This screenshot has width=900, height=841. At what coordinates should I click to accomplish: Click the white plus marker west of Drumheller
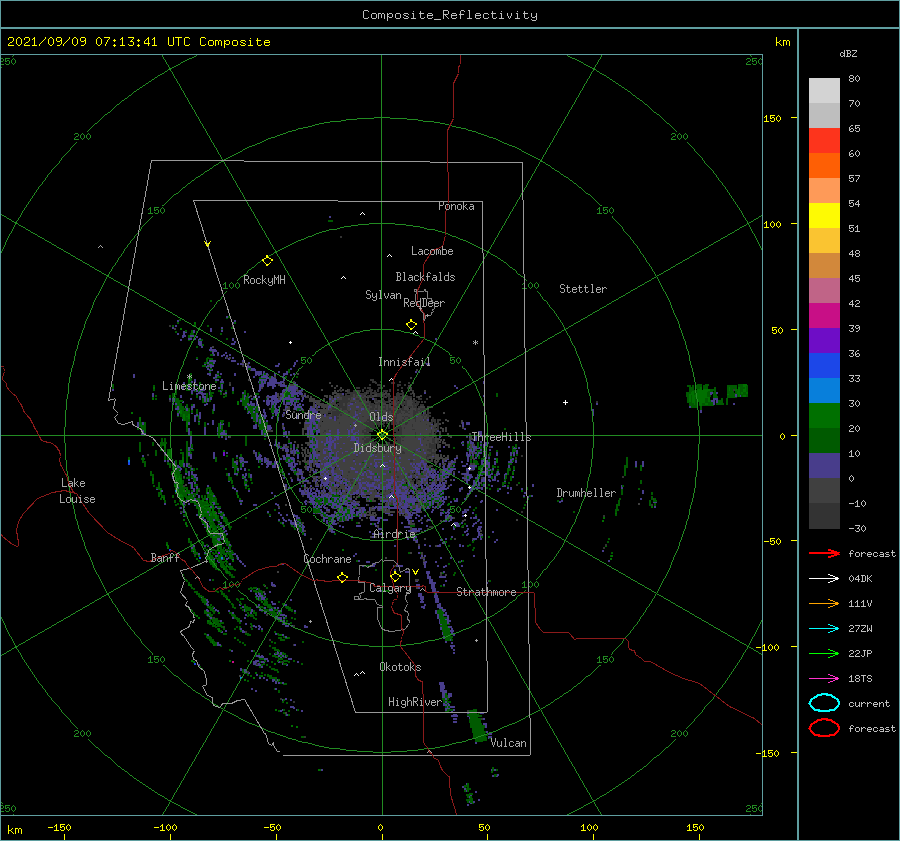pos(565,402)
